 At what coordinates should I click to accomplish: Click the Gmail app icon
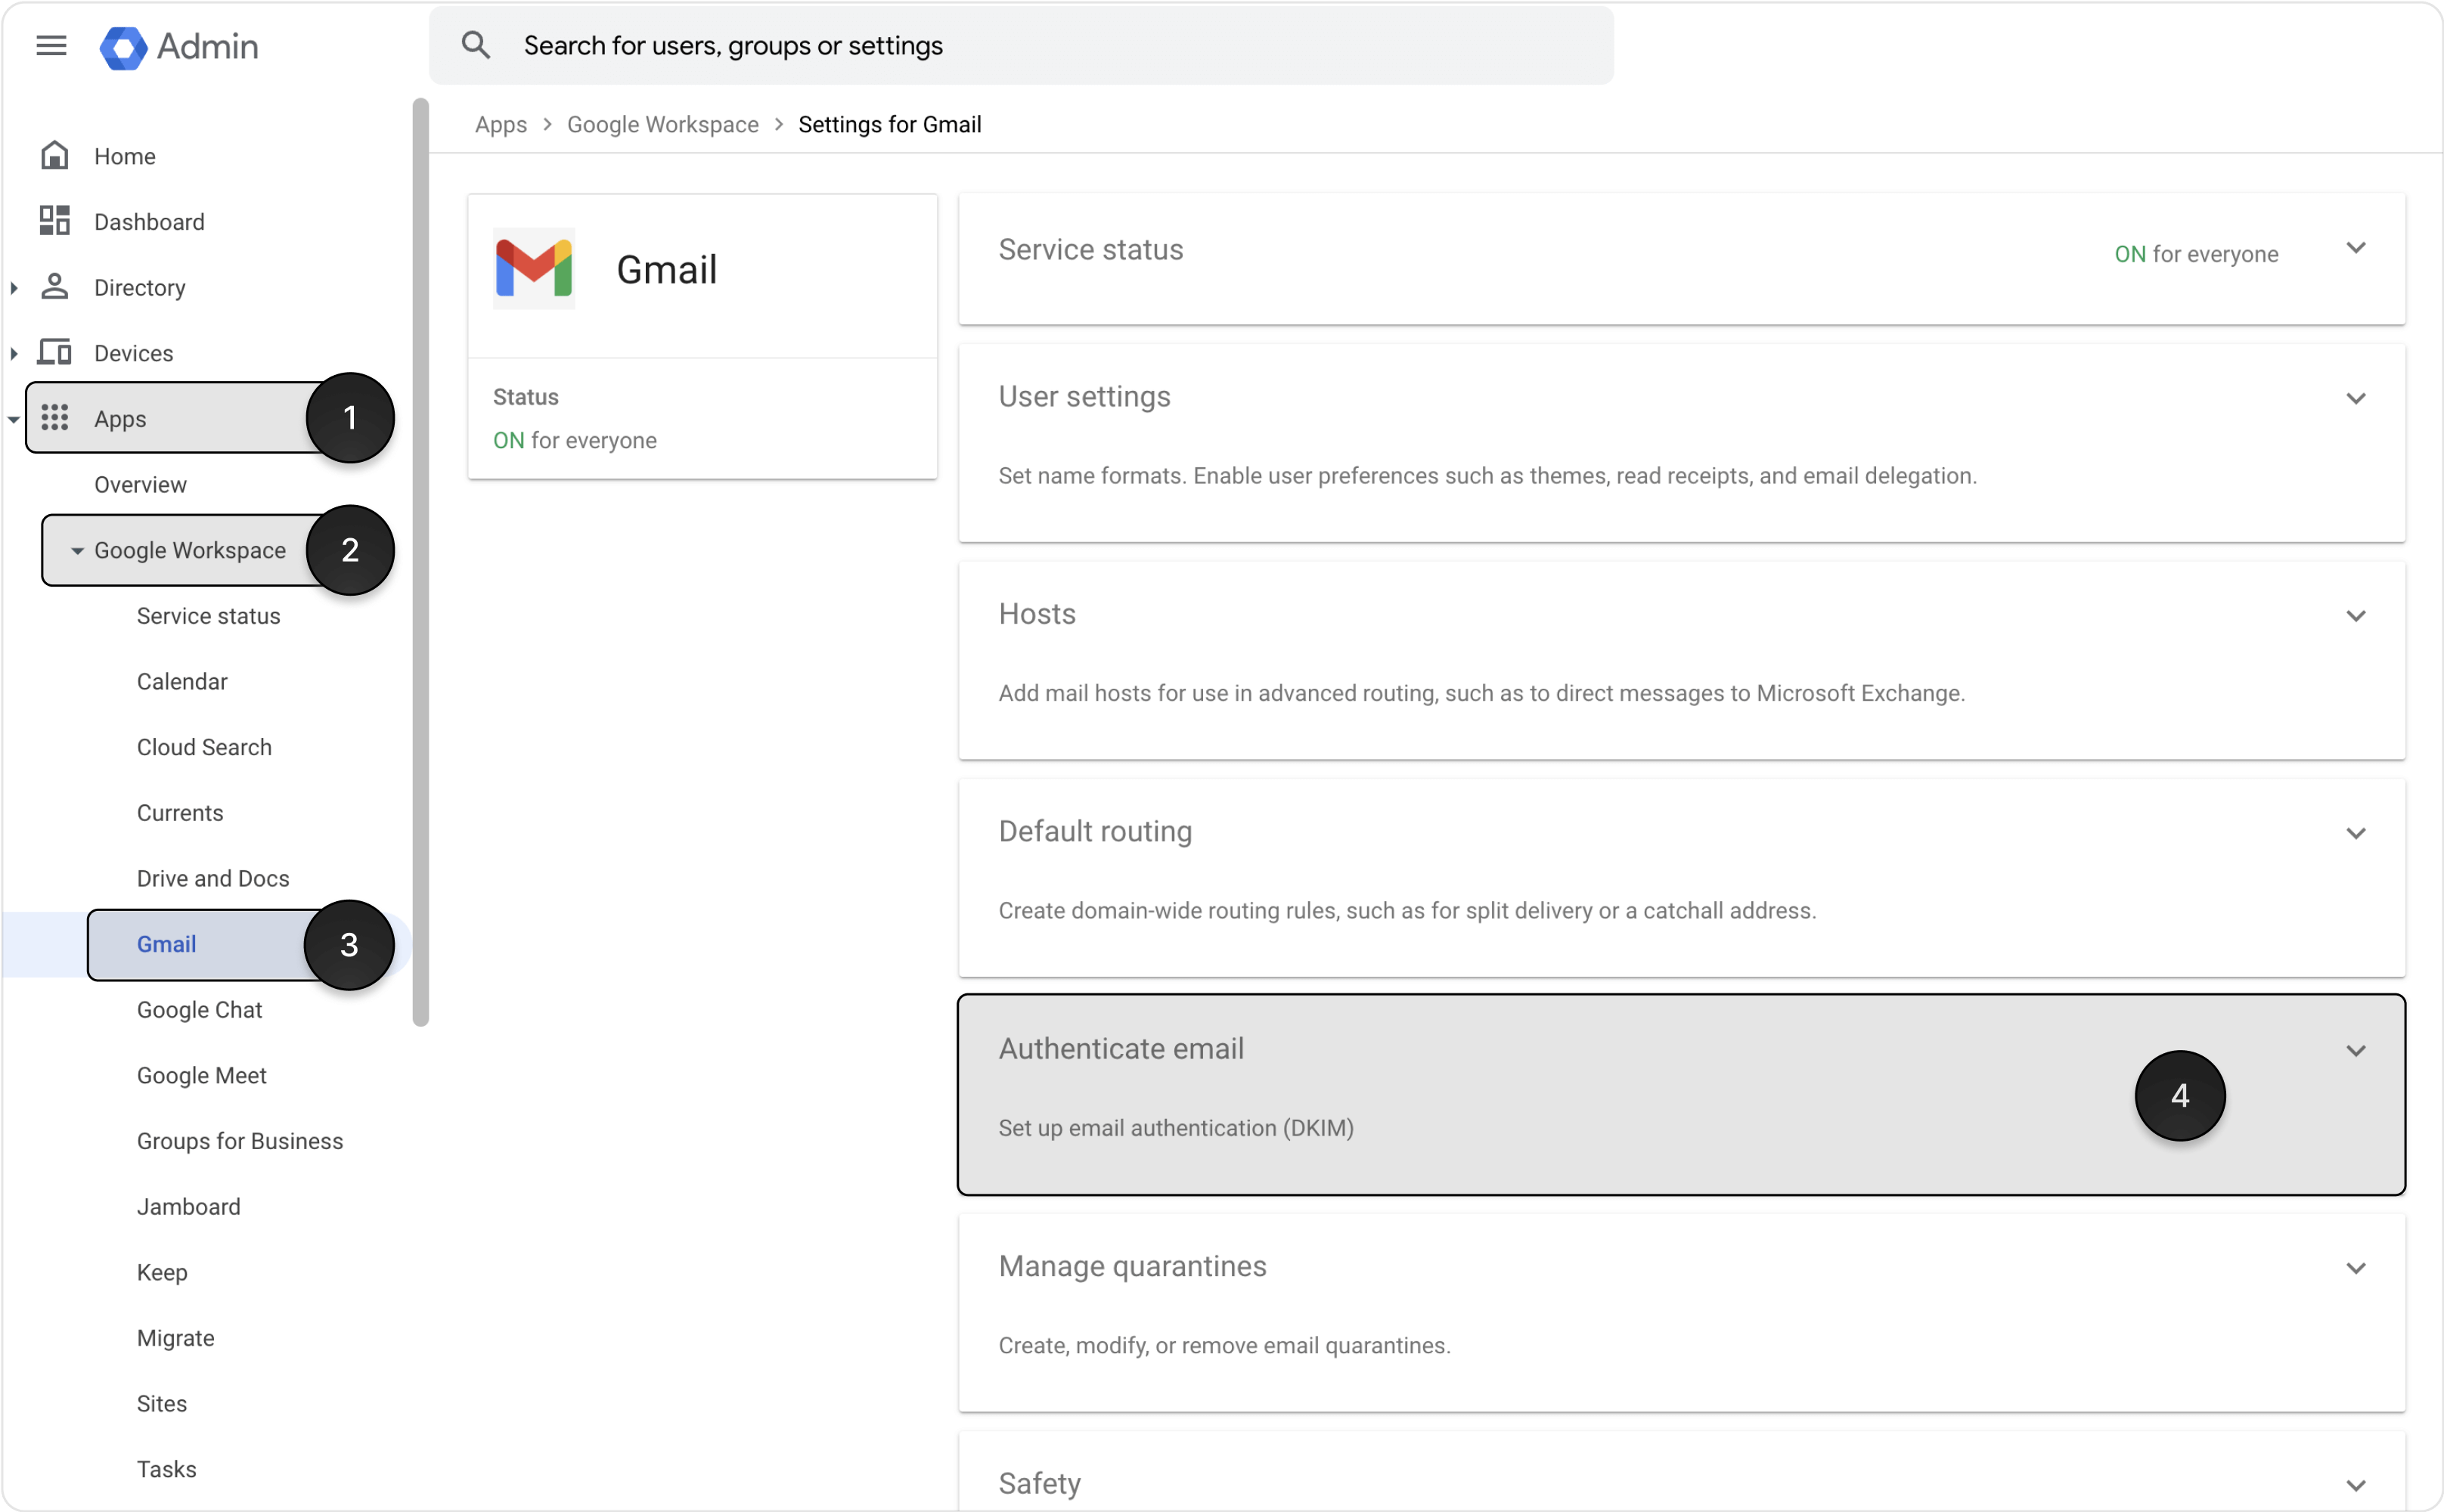[x=533, y=267]
